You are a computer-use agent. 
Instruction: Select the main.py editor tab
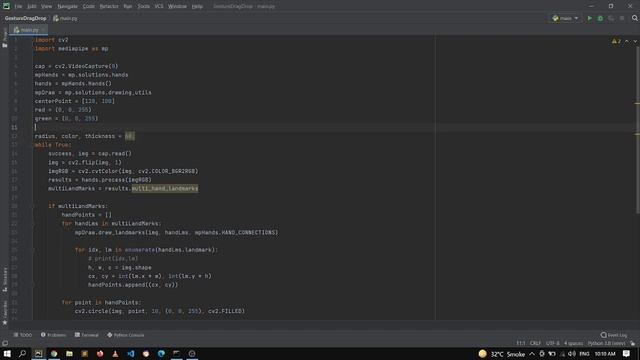(28, 30)
